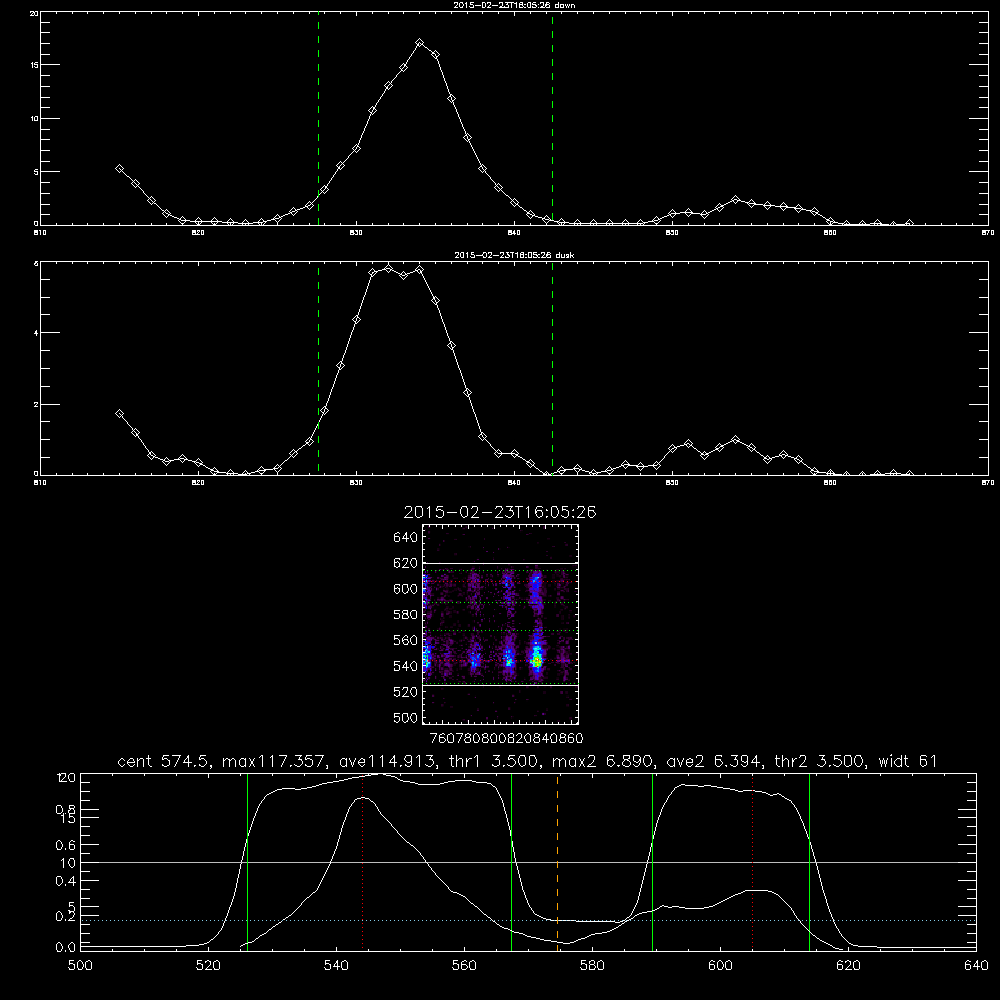
Task: Click the 20 label on dawn plot y-axis
Action: click(x=34, y=13)
